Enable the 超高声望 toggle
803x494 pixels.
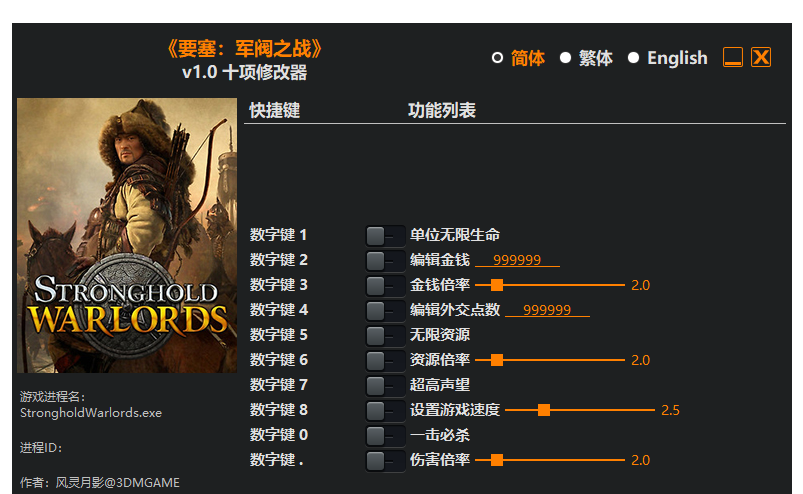[385, 385]
